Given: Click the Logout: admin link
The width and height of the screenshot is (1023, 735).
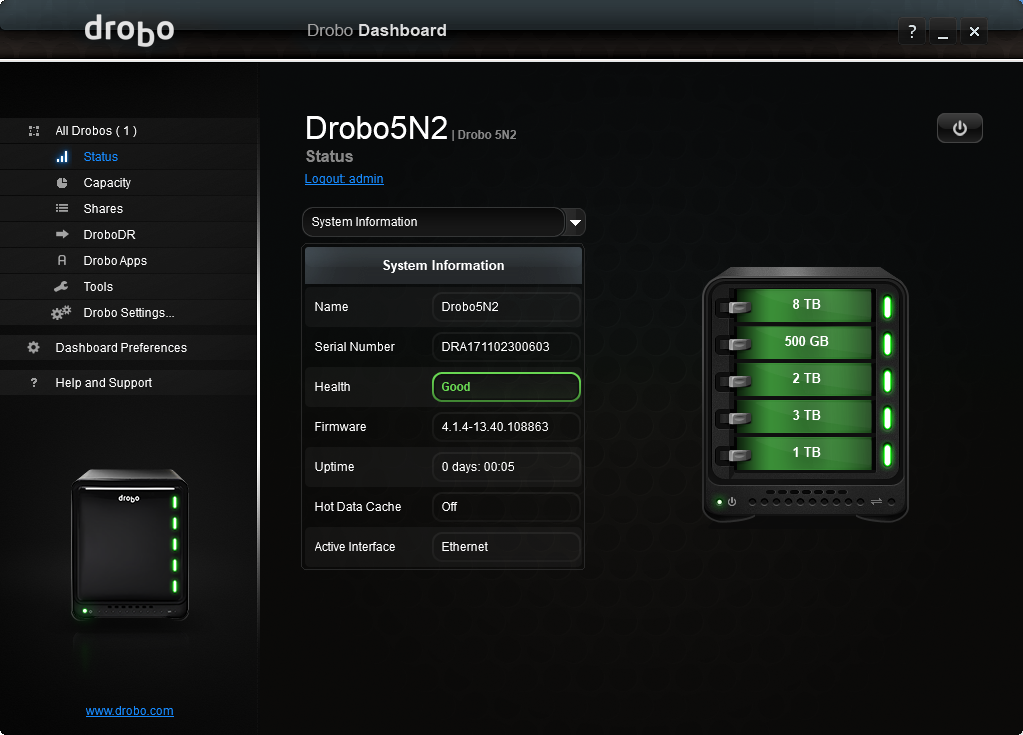Looking at the screenshot, I should [344, 179].
